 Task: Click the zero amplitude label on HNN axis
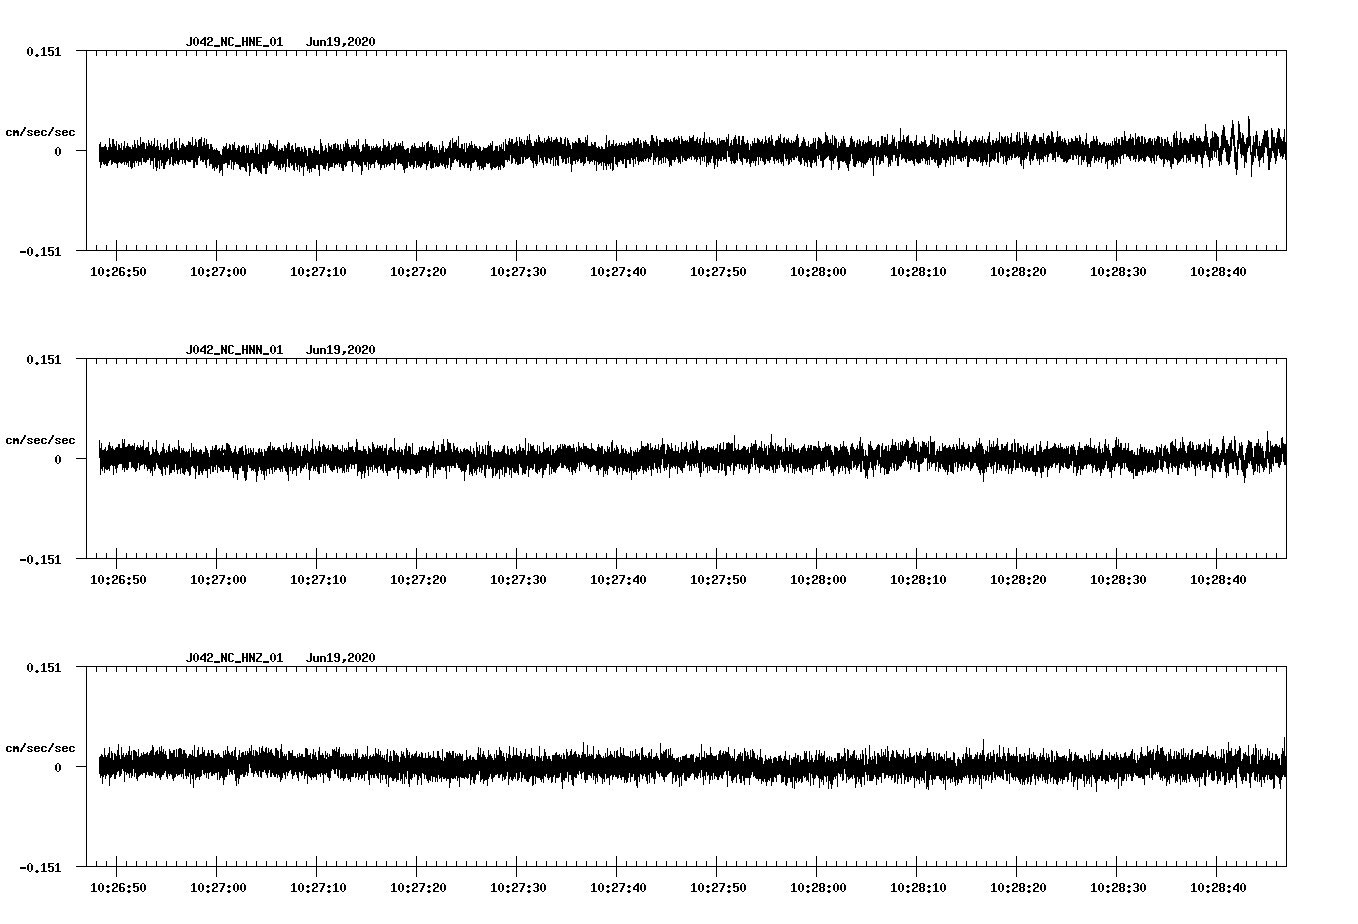[x=58, y=459]
